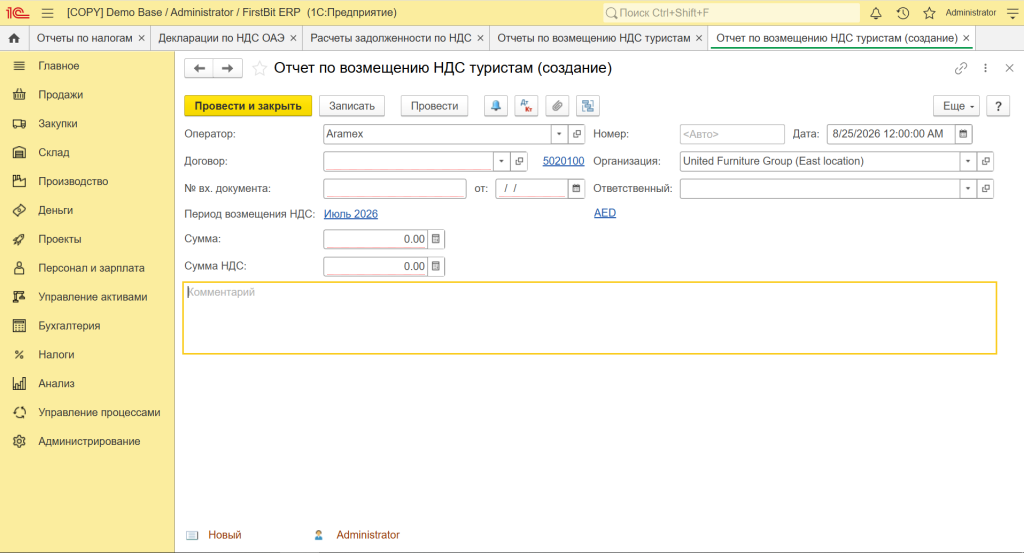
Task: Switch to Расчеты задолженности по НДС tab
Action: tap(391, 38)
